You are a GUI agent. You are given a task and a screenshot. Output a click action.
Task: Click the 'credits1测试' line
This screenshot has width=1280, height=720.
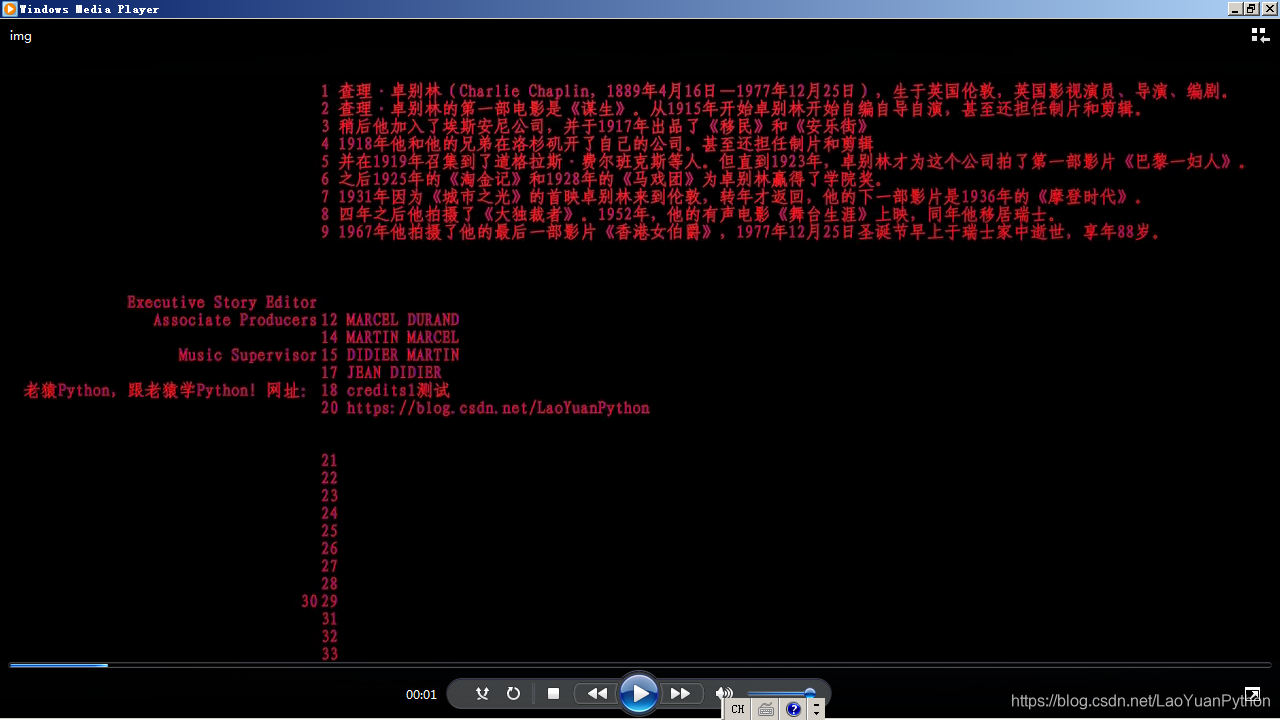(x=398, y=390)
